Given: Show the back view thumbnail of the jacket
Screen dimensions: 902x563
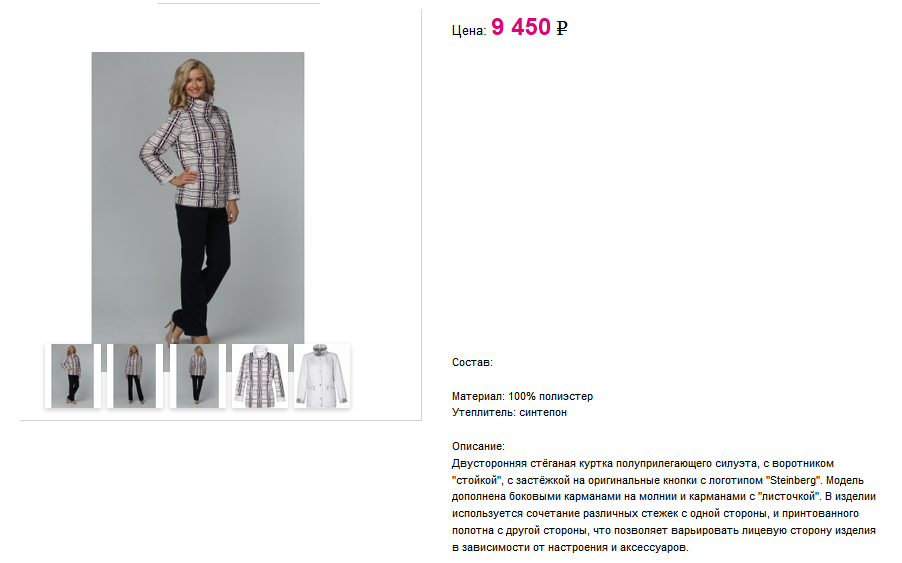Looking at the screenshot, I should 197,376.
